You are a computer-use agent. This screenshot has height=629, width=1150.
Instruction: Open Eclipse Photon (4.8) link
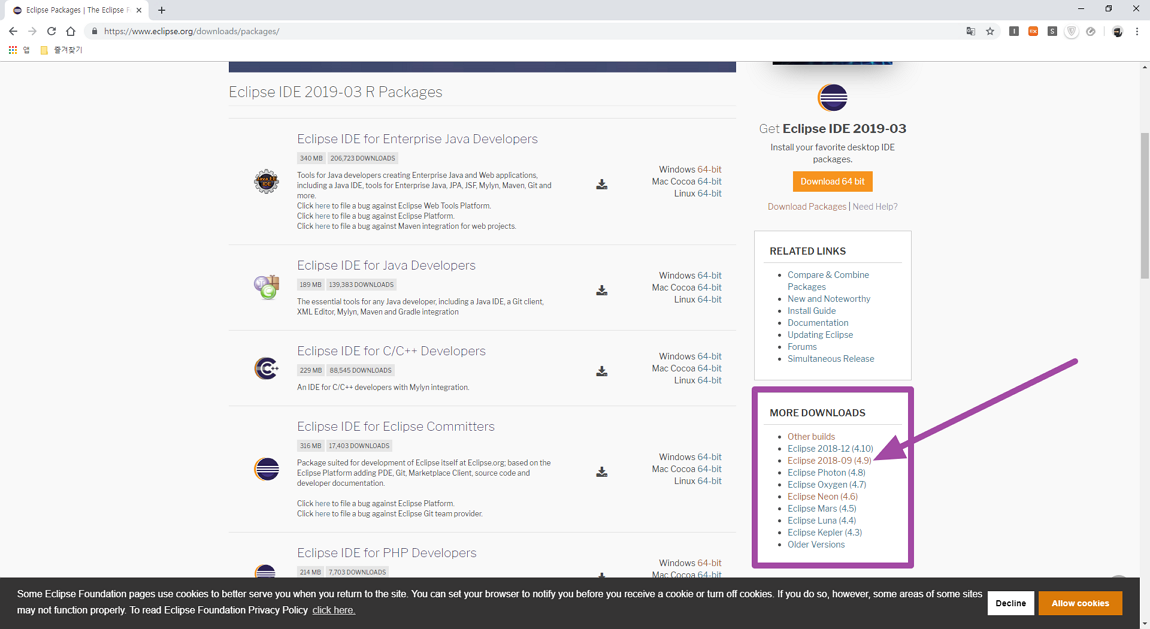pos(827,473)
